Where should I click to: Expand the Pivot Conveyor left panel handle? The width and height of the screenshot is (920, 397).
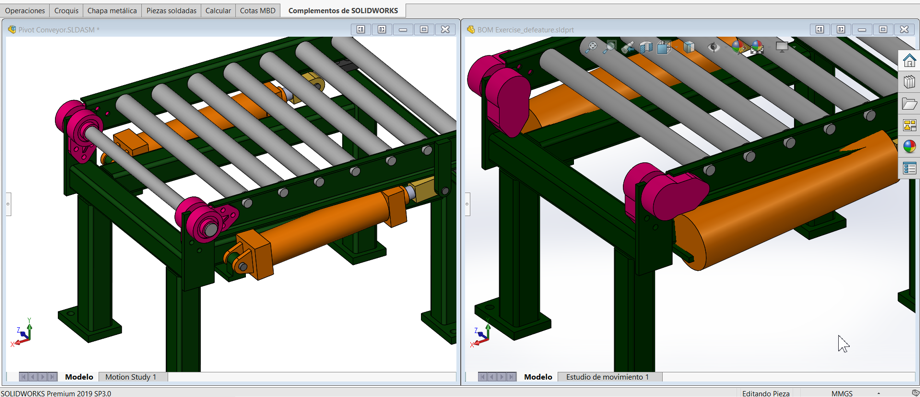pos(8,203)
